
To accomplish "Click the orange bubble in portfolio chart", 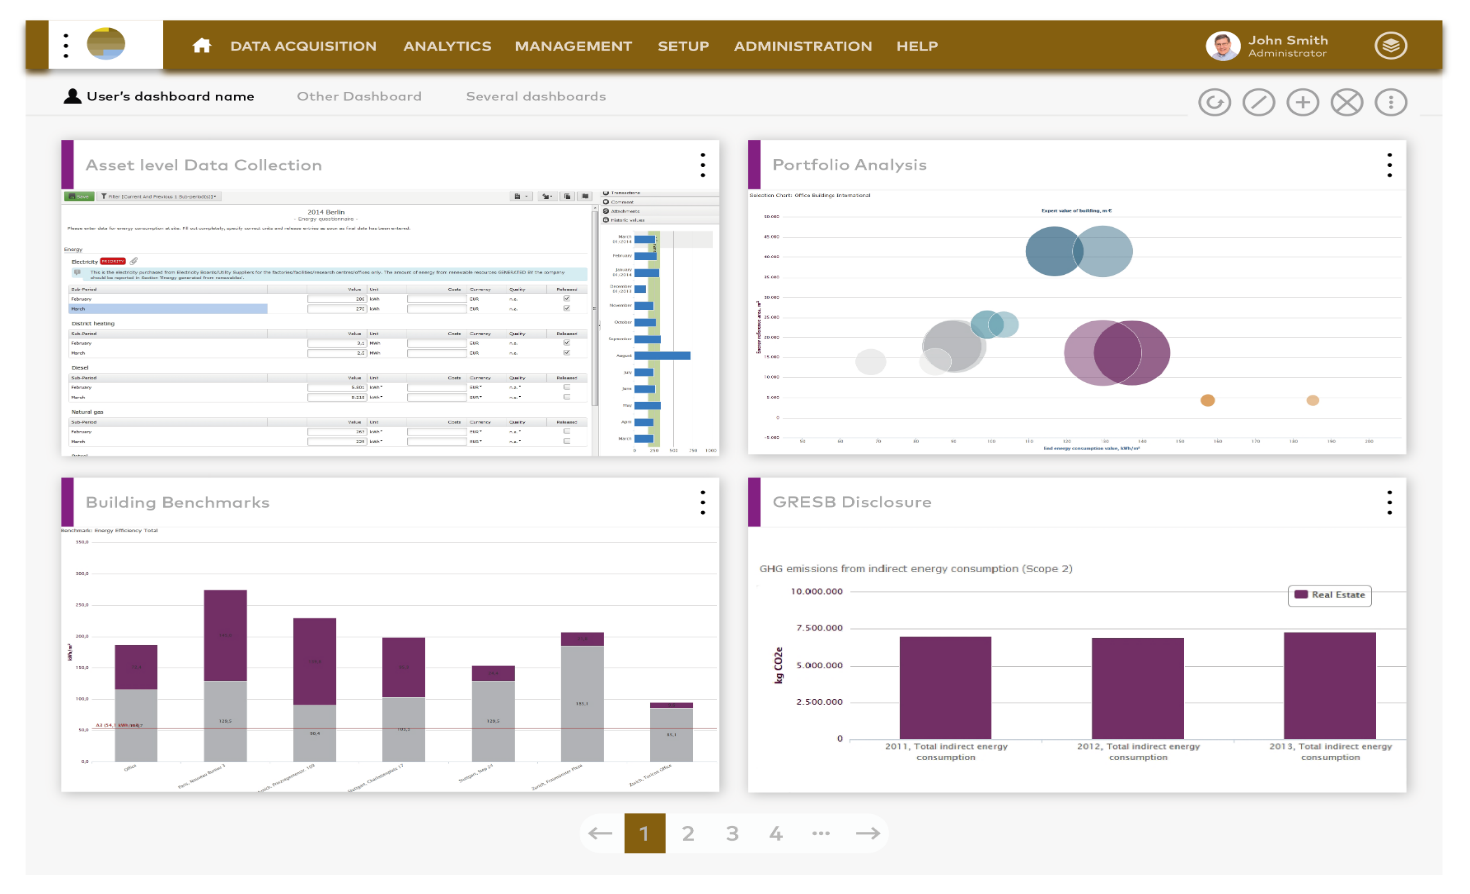I will click(x=1208, y=400).
